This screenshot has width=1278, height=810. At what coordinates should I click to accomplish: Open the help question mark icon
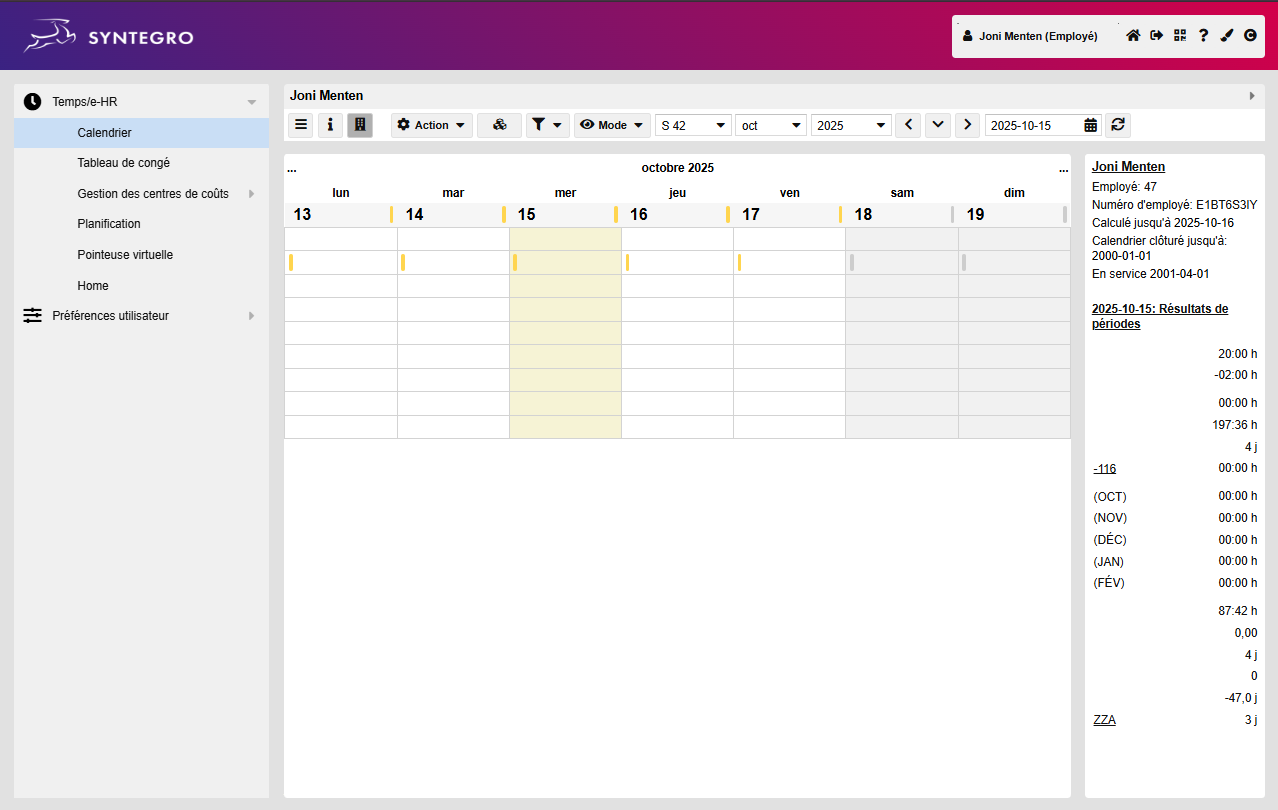click(1203, 35)
